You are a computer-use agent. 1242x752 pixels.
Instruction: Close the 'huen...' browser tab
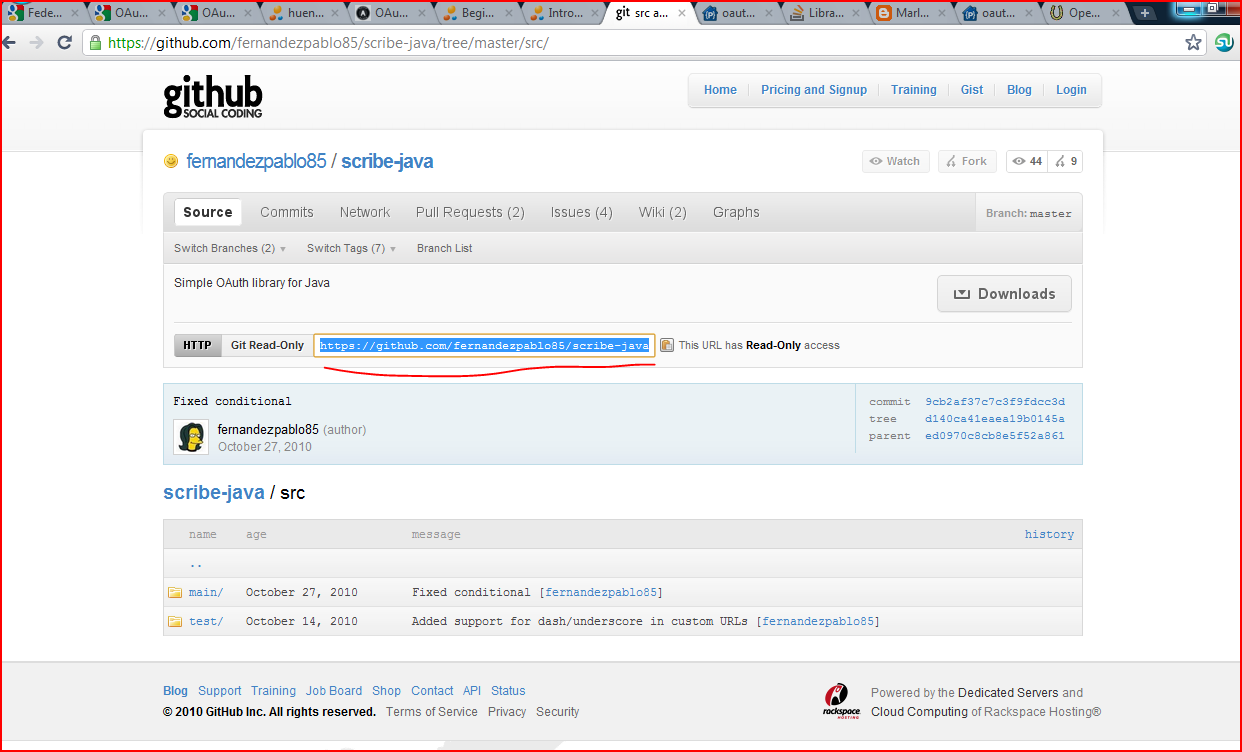(337, 13)
